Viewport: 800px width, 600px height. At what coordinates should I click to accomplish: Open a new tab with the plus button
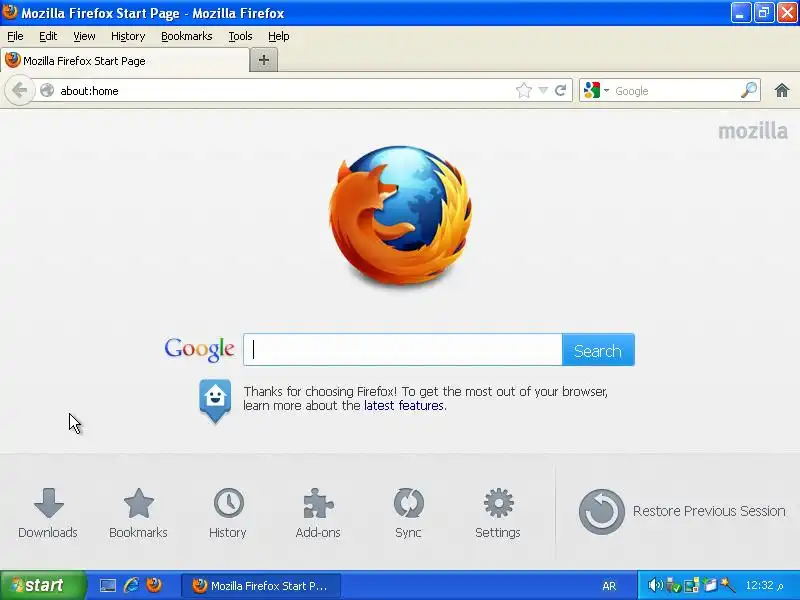pyautogui.click(x=264, y=60)
